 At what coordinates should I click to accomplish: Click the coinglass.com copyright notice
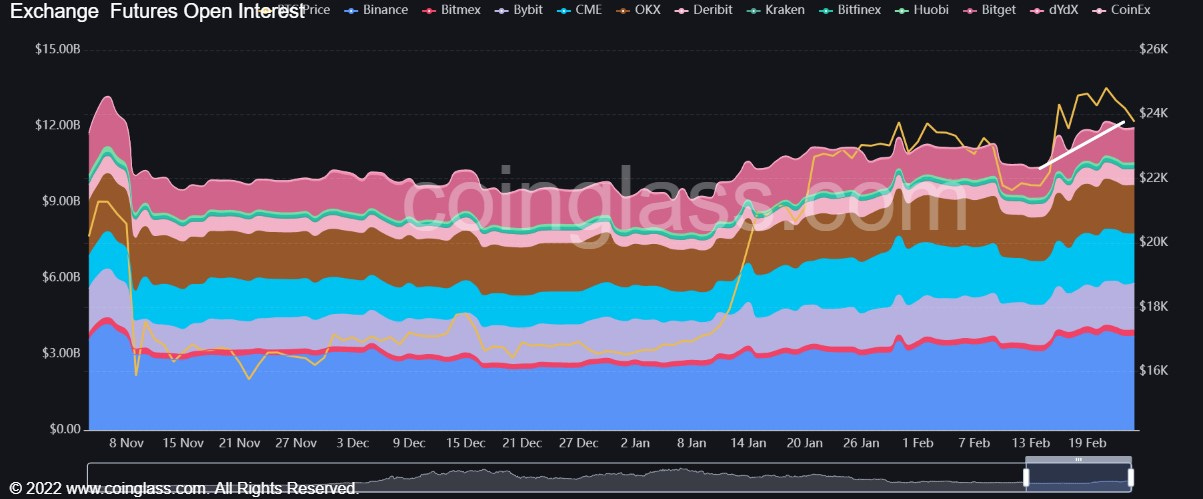184,488
